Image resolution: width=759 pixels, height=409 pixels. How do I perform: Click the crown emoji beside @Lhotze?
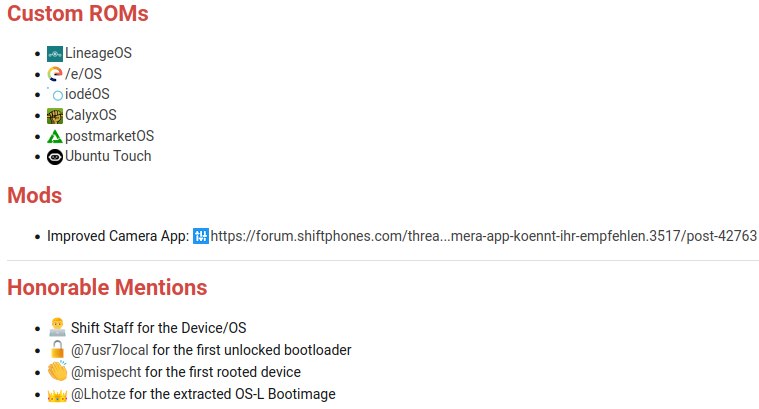point(56,394)
